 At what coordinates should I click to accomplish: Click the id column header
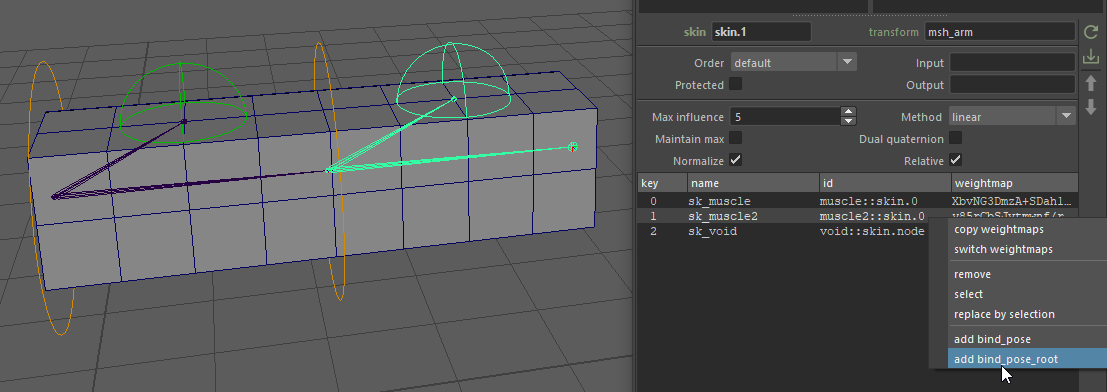tap(885, 183)
